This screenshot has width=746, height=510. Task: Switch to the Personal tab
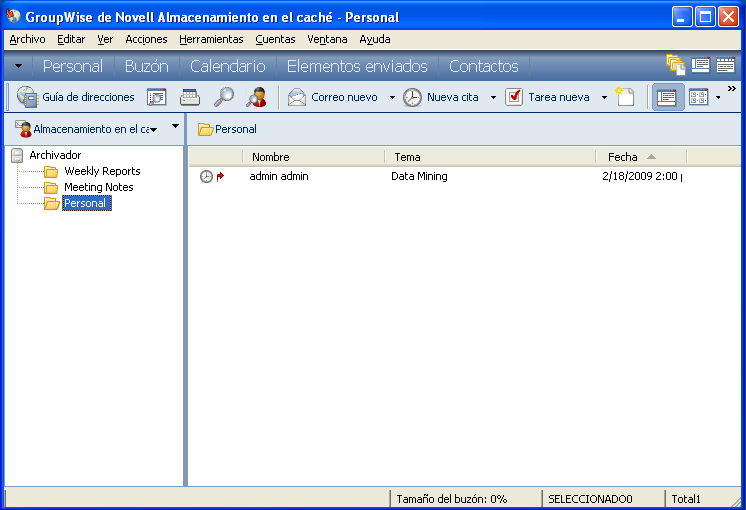tap(73, 66)
